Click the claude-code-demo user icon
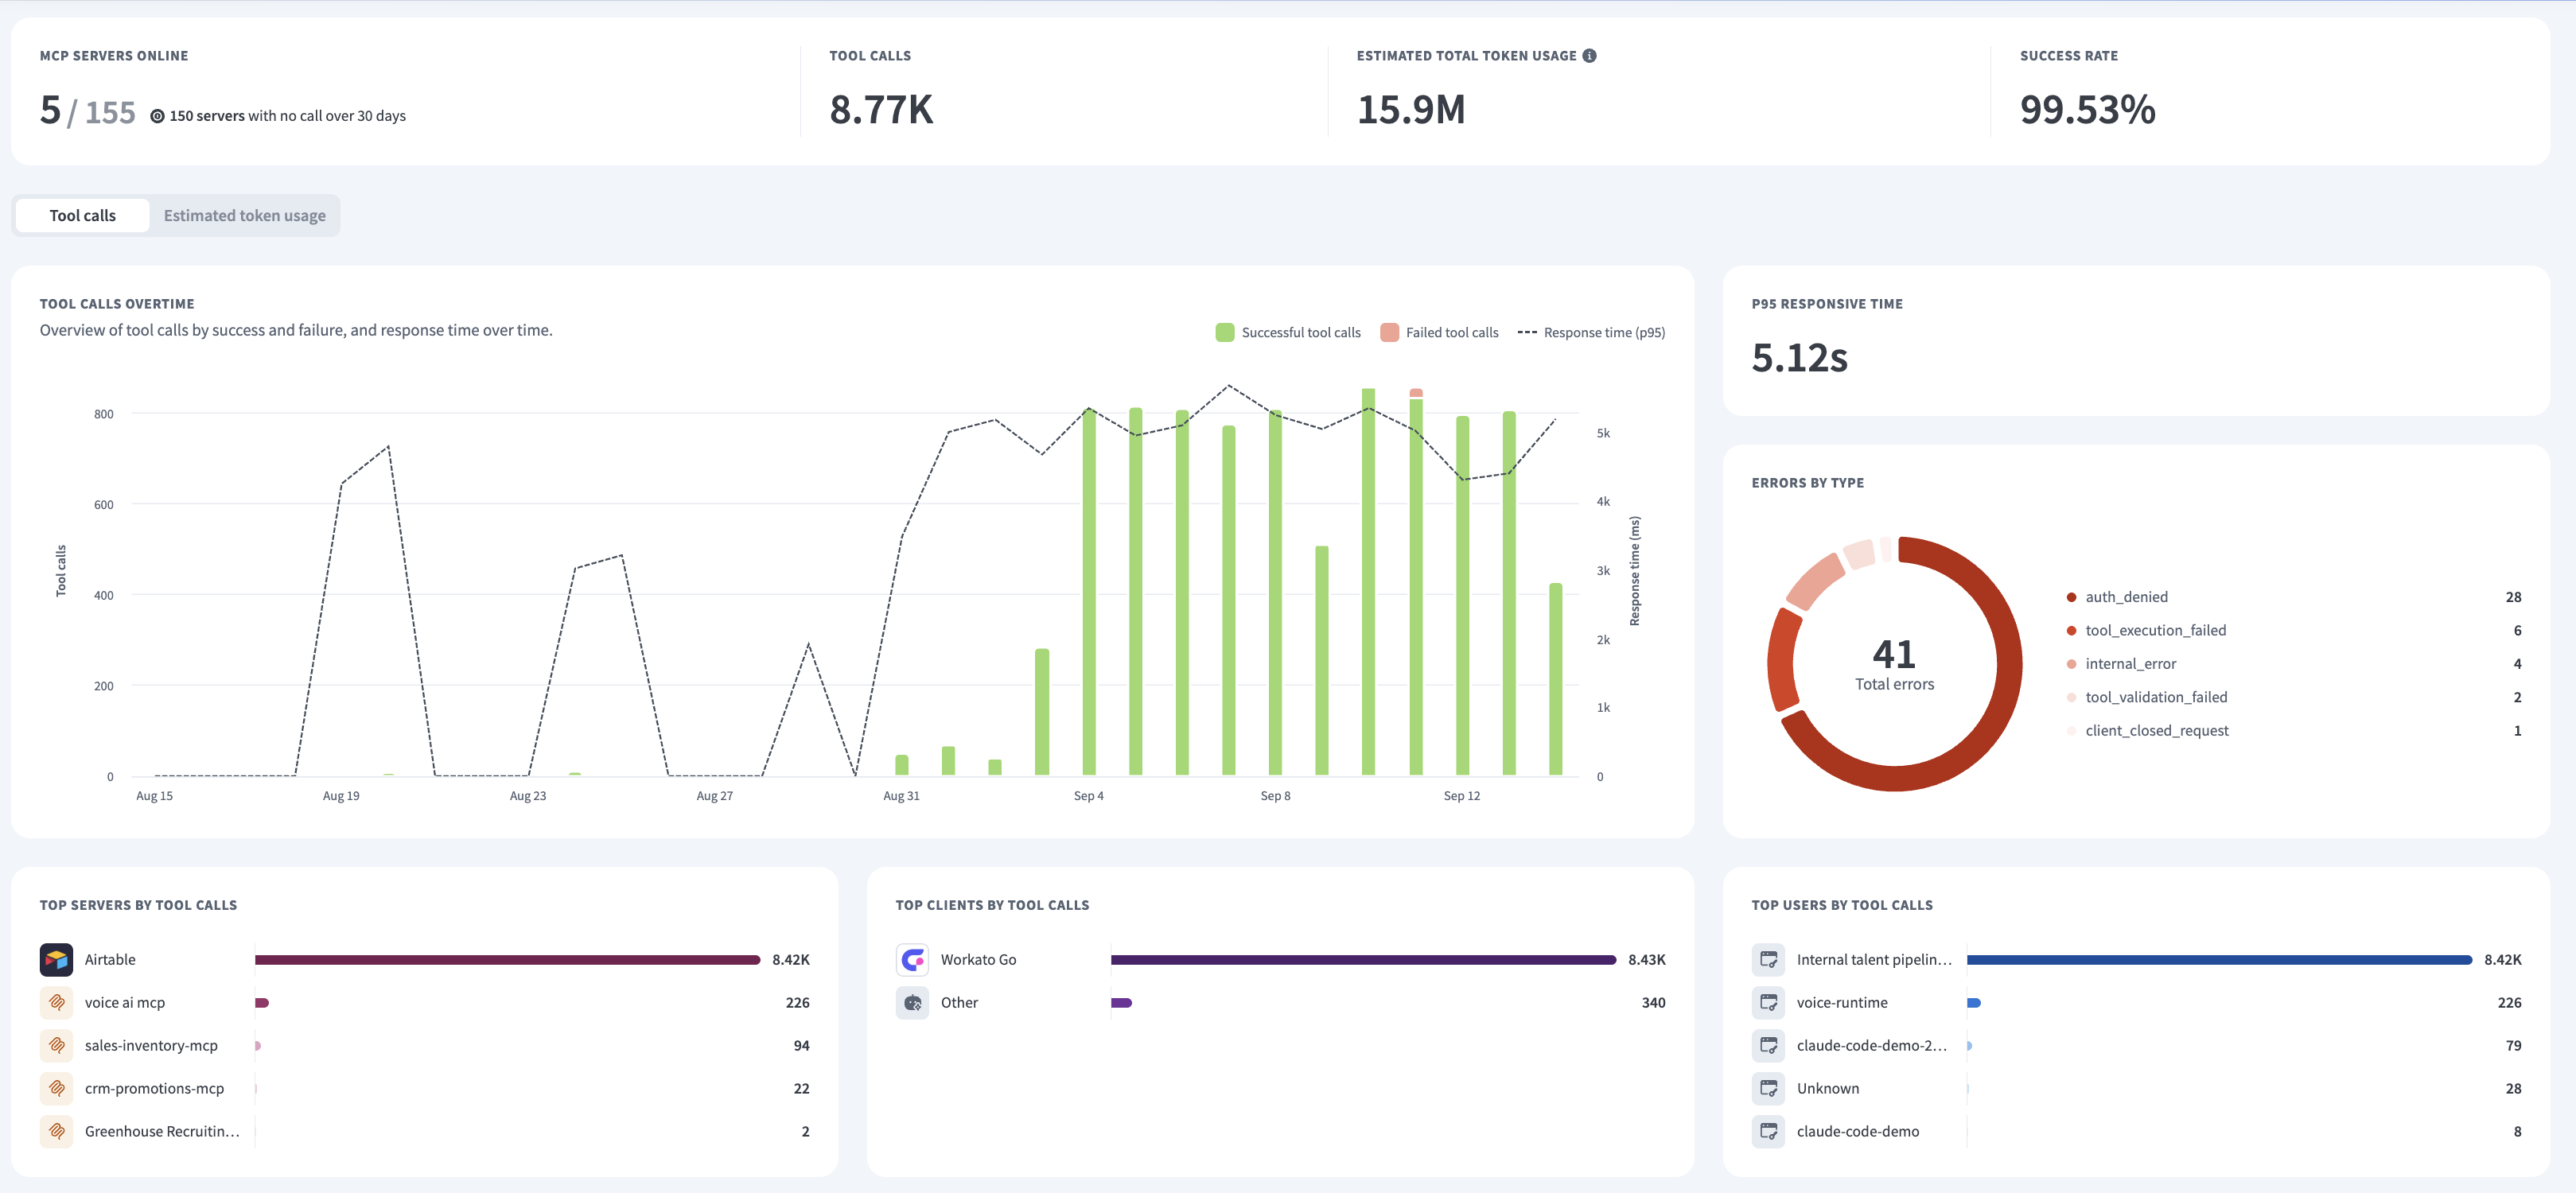The image size is (2576, 1193). tap(1768, 1131)
